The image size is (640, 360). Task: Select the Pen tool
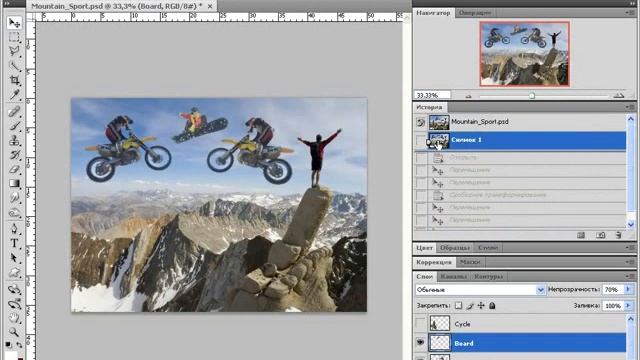pos(14,229)
